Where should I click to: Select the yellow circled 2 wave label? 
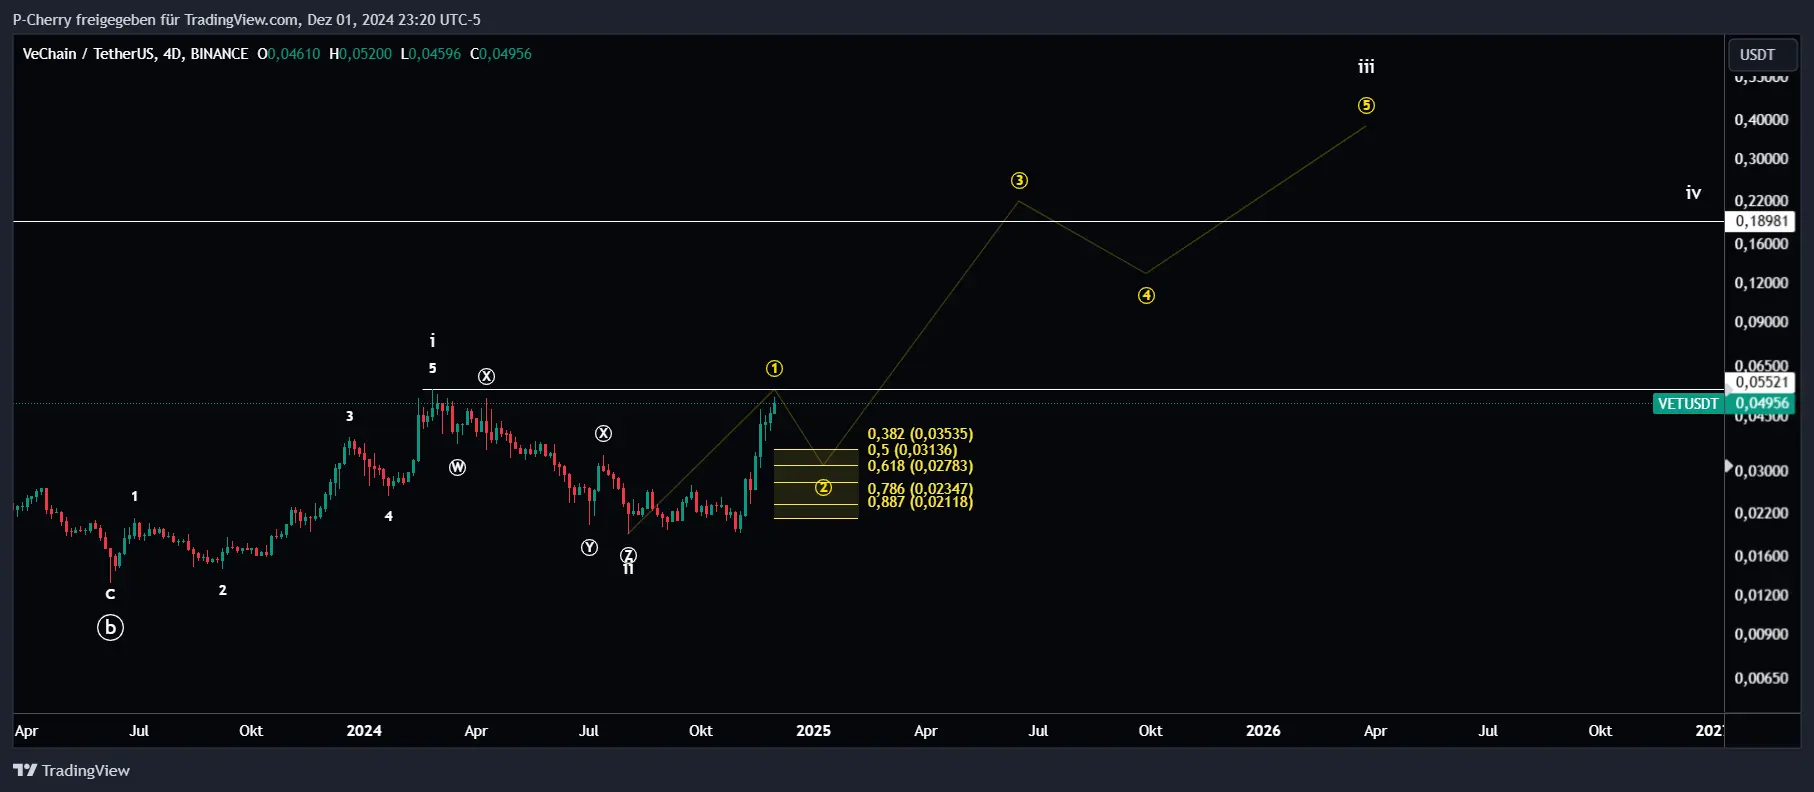point(823,488)
